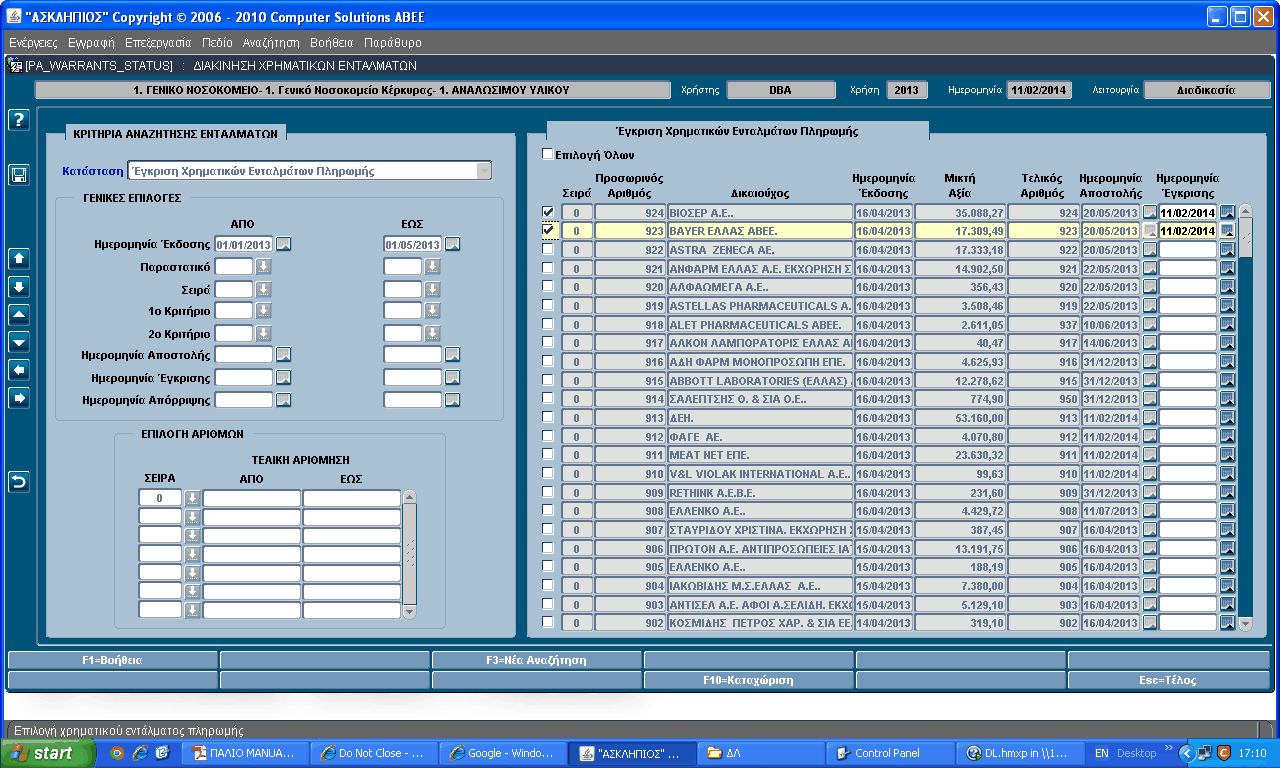Viewport: 1280px width, 768px height.
Task: Check the ΑΛΦΑΩΜΕΓΑ row checkbox
Action: click(x=547, y=286)
